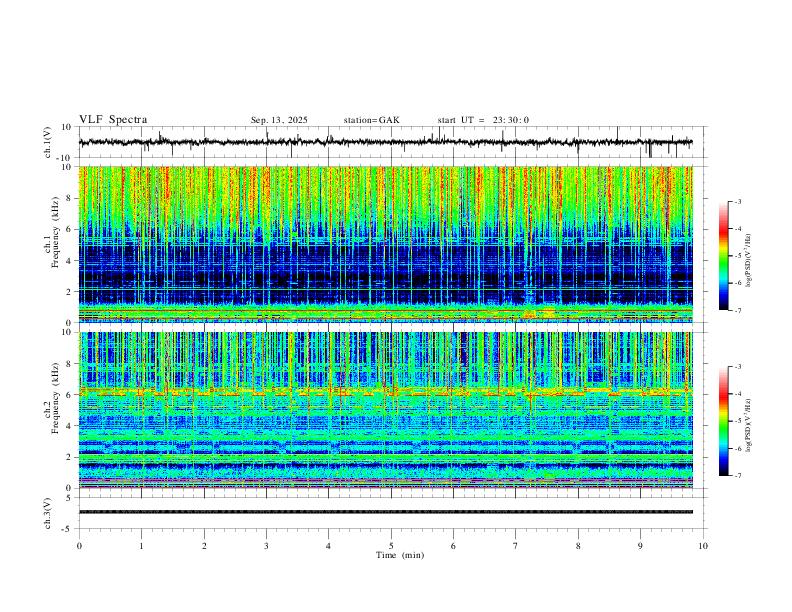Click time axis tick label "10"
Viewport: 792px width, 612px height.
pyautogui.click(x=703, y=546)
